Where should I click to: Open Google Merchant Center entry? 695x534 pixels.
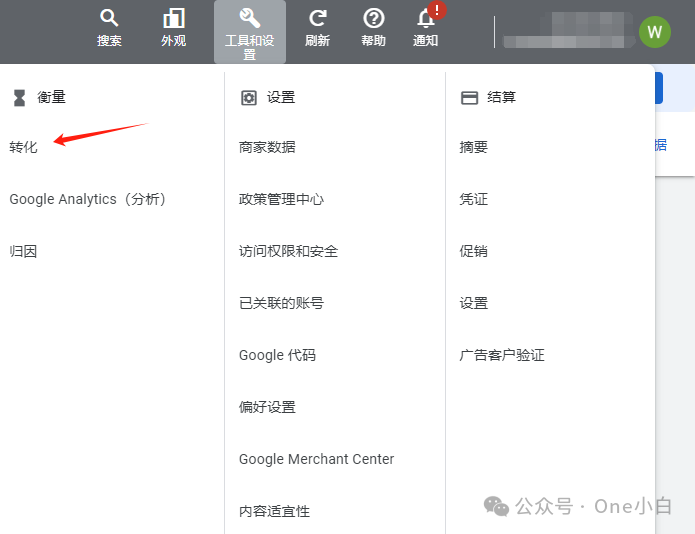pos(316,459)
